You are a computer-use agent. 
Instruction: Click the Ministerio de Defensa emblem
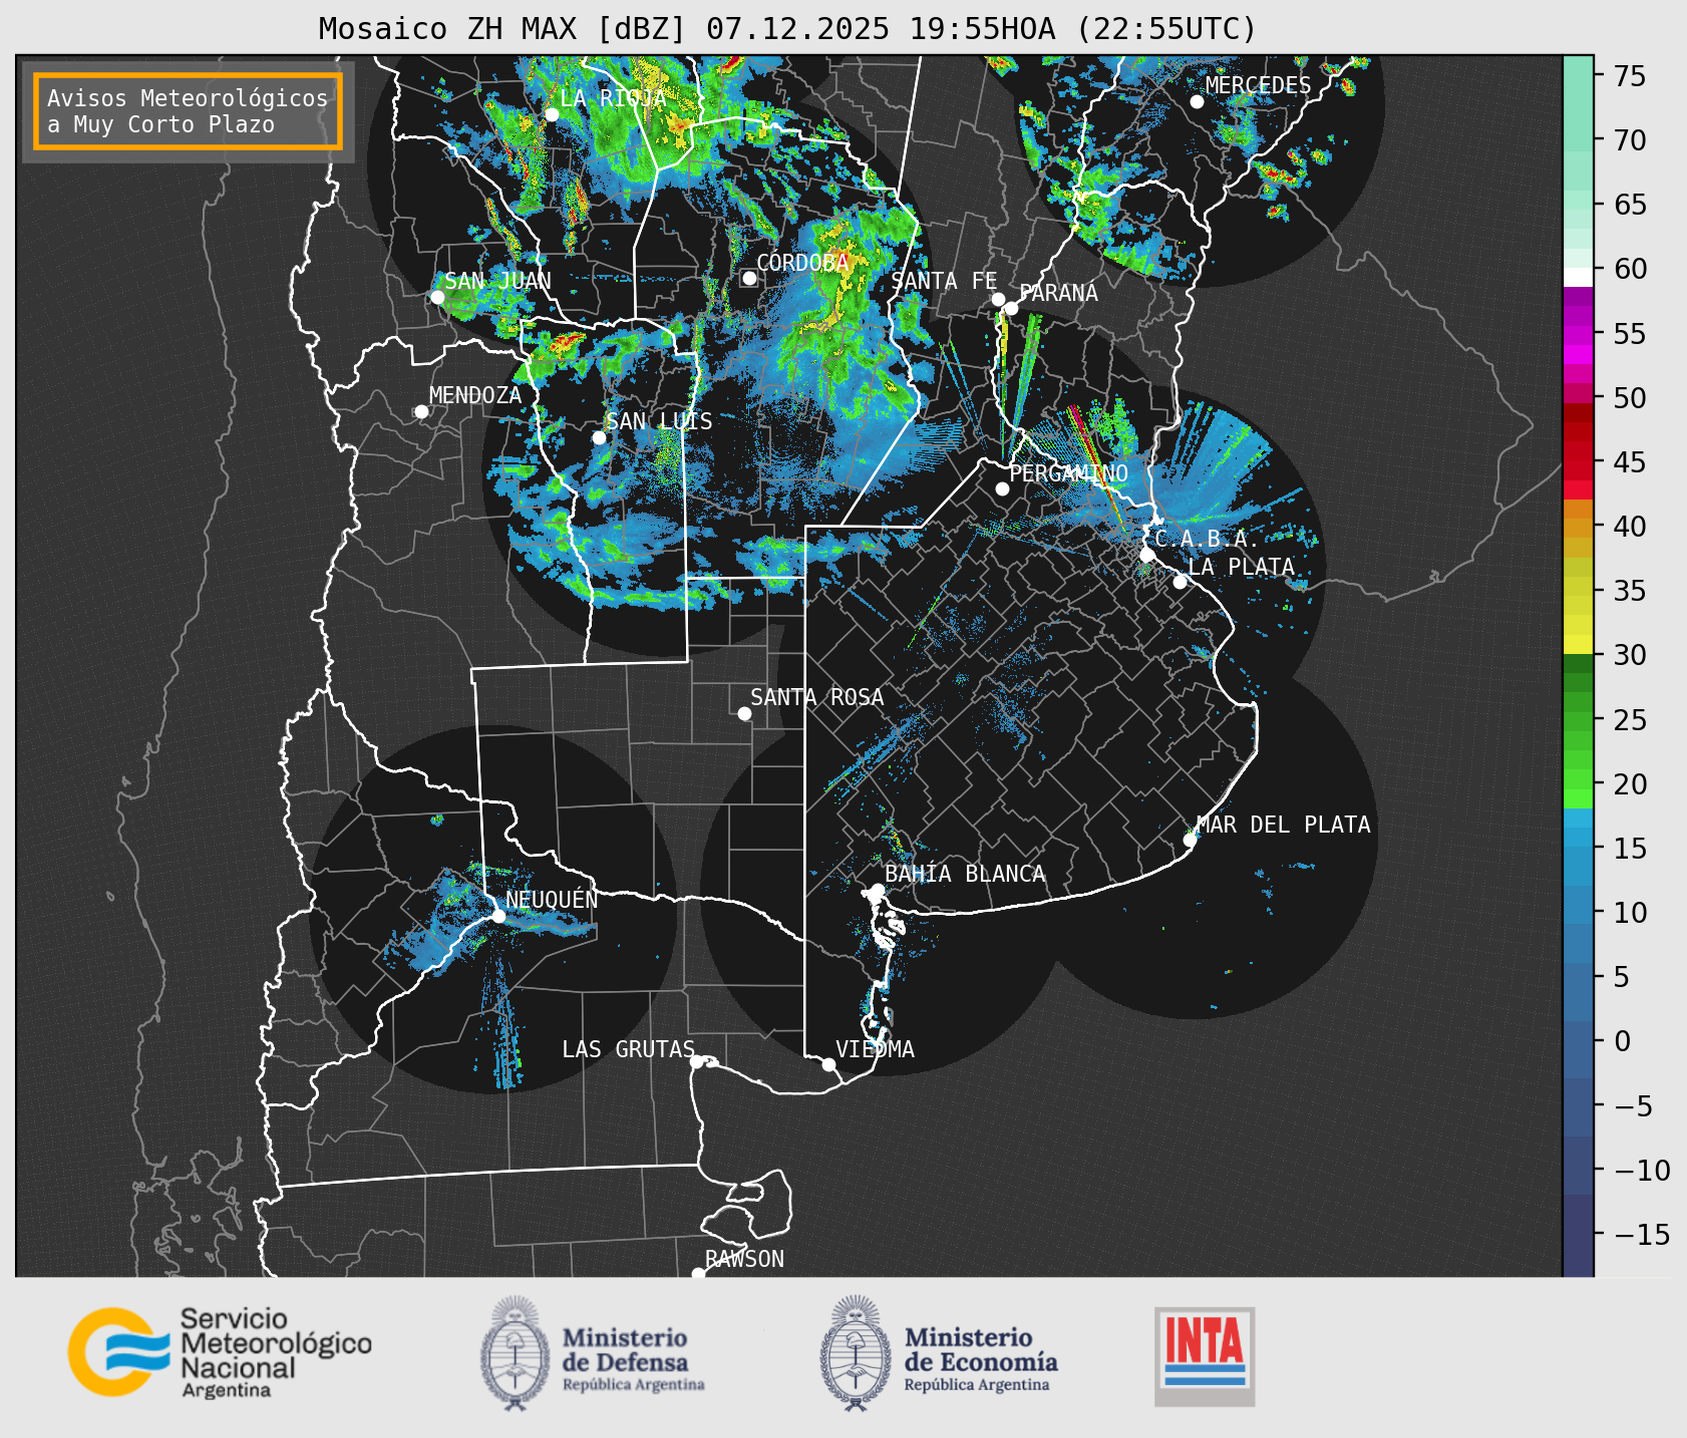tap(514, 1353)
